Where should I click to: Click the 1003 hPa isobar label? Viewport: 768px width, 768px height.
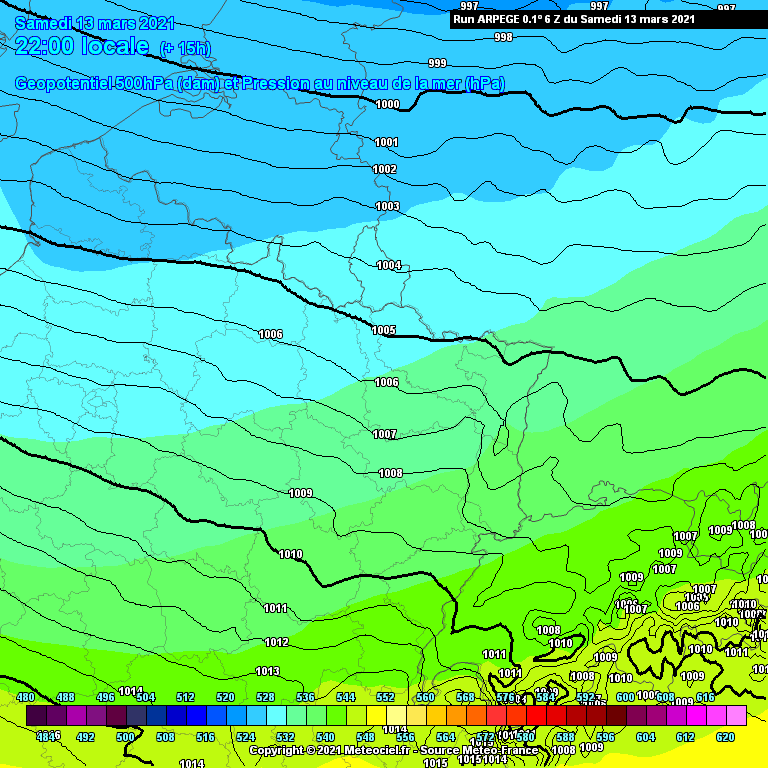[387, 206]
